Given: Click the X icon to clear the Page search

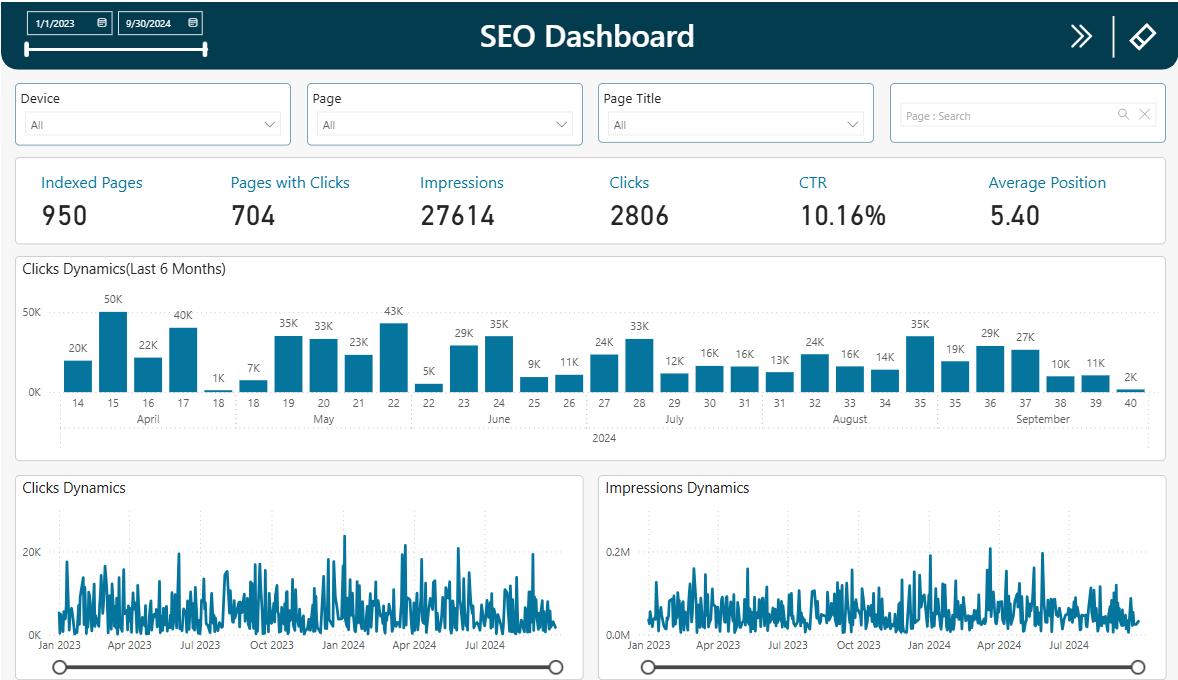Looking at the screenshot, I should coord(1144,114).
